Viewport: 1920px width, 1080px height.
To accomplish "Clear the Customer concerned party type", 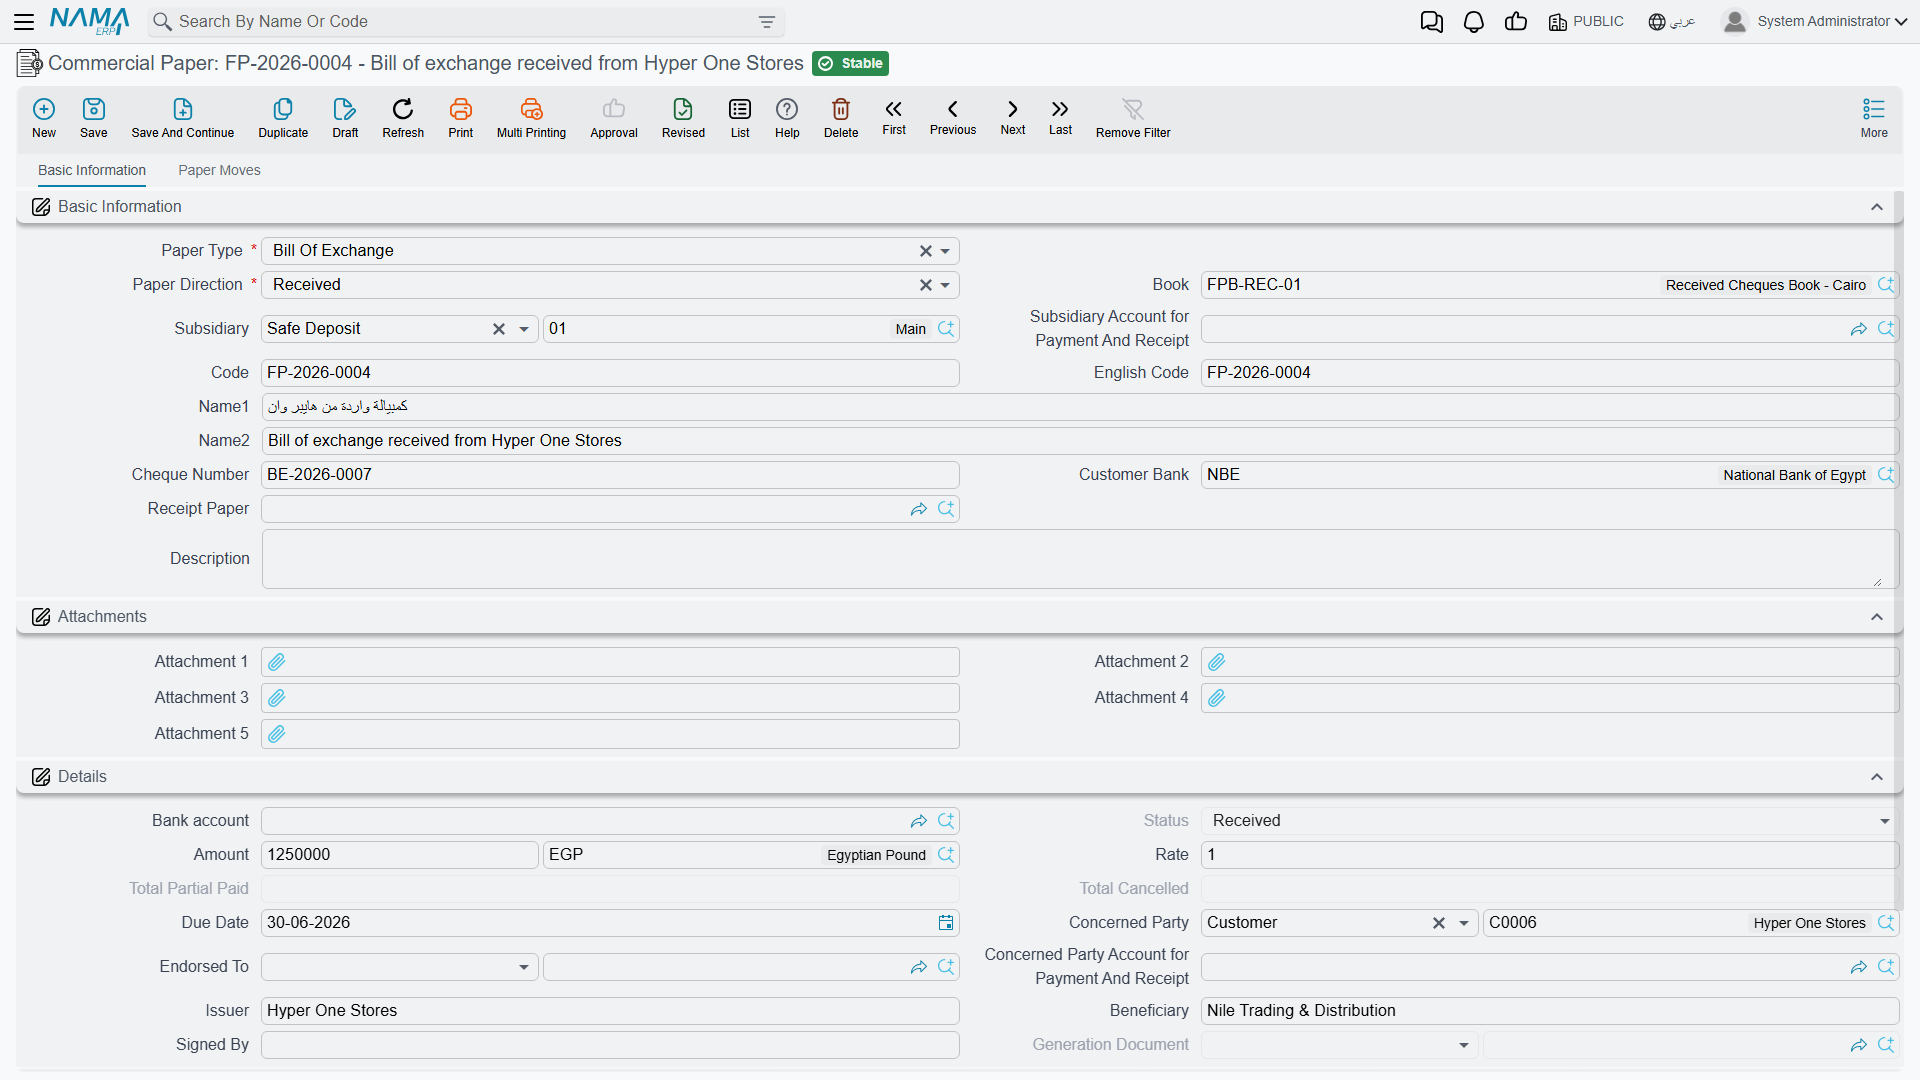I will (1439, 923).
